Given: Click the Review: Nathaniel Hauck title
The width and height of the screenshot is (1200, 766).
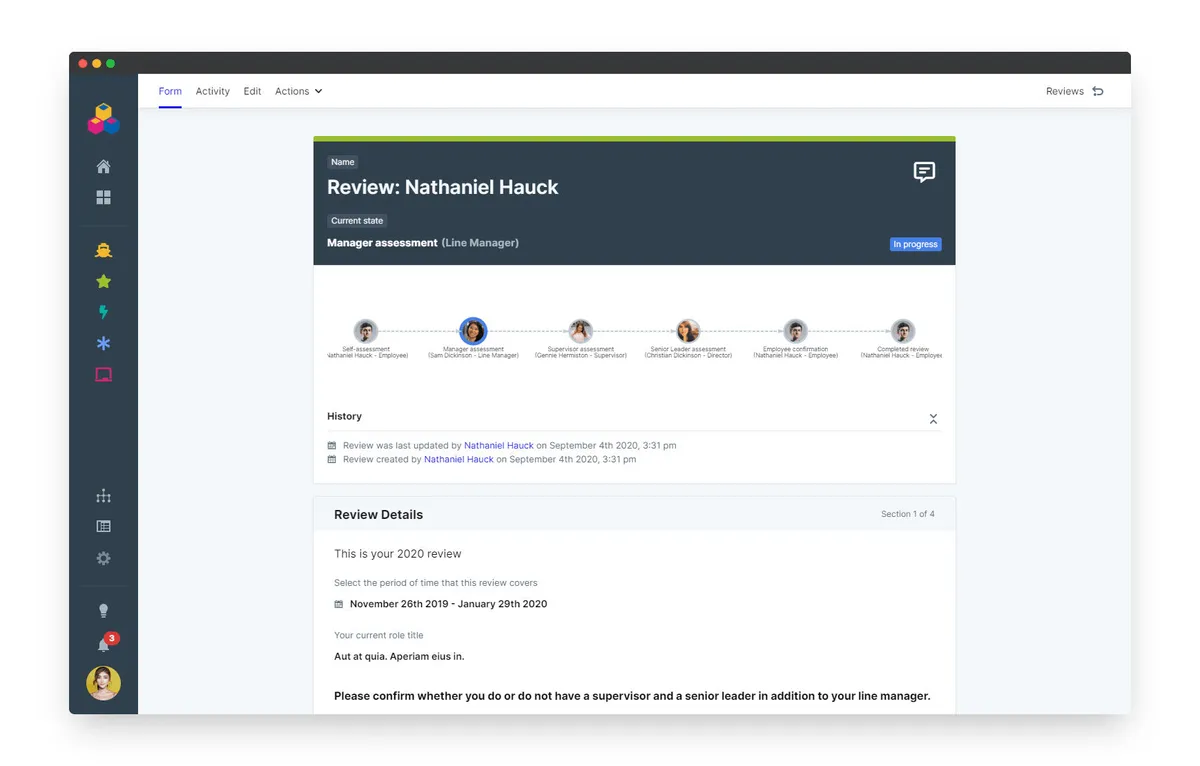Looking at the screenshot, I should pos(443,187).
